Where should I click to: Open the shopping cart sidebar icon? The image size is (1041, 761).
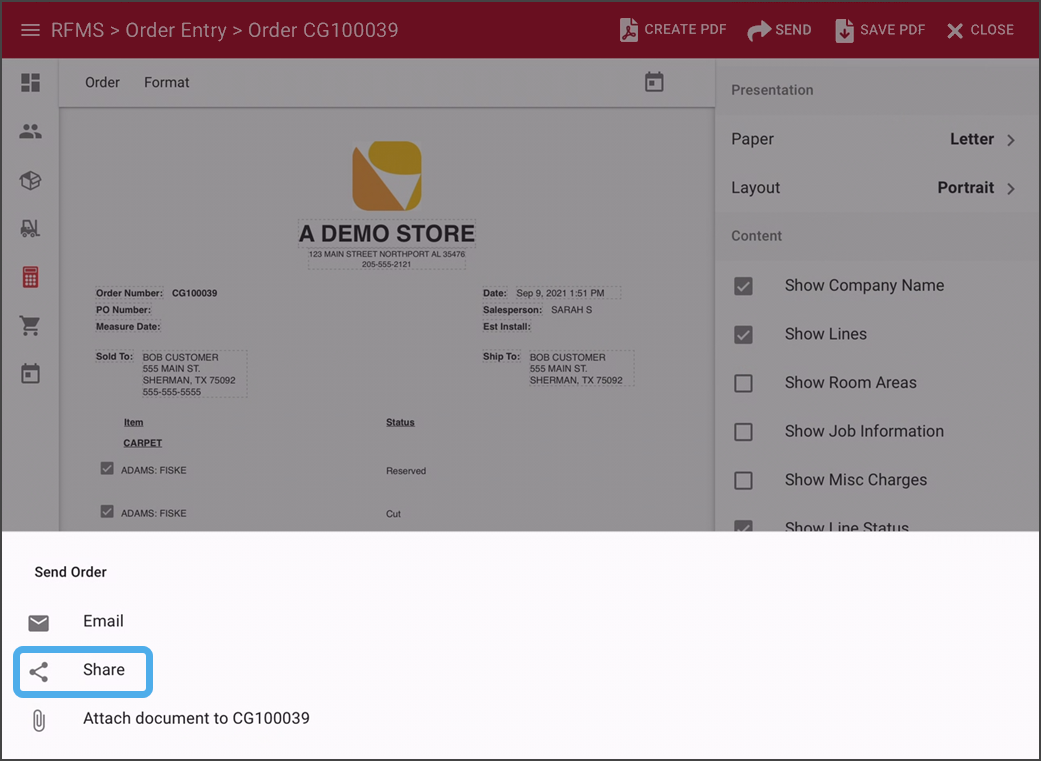(x=30, y=326)
